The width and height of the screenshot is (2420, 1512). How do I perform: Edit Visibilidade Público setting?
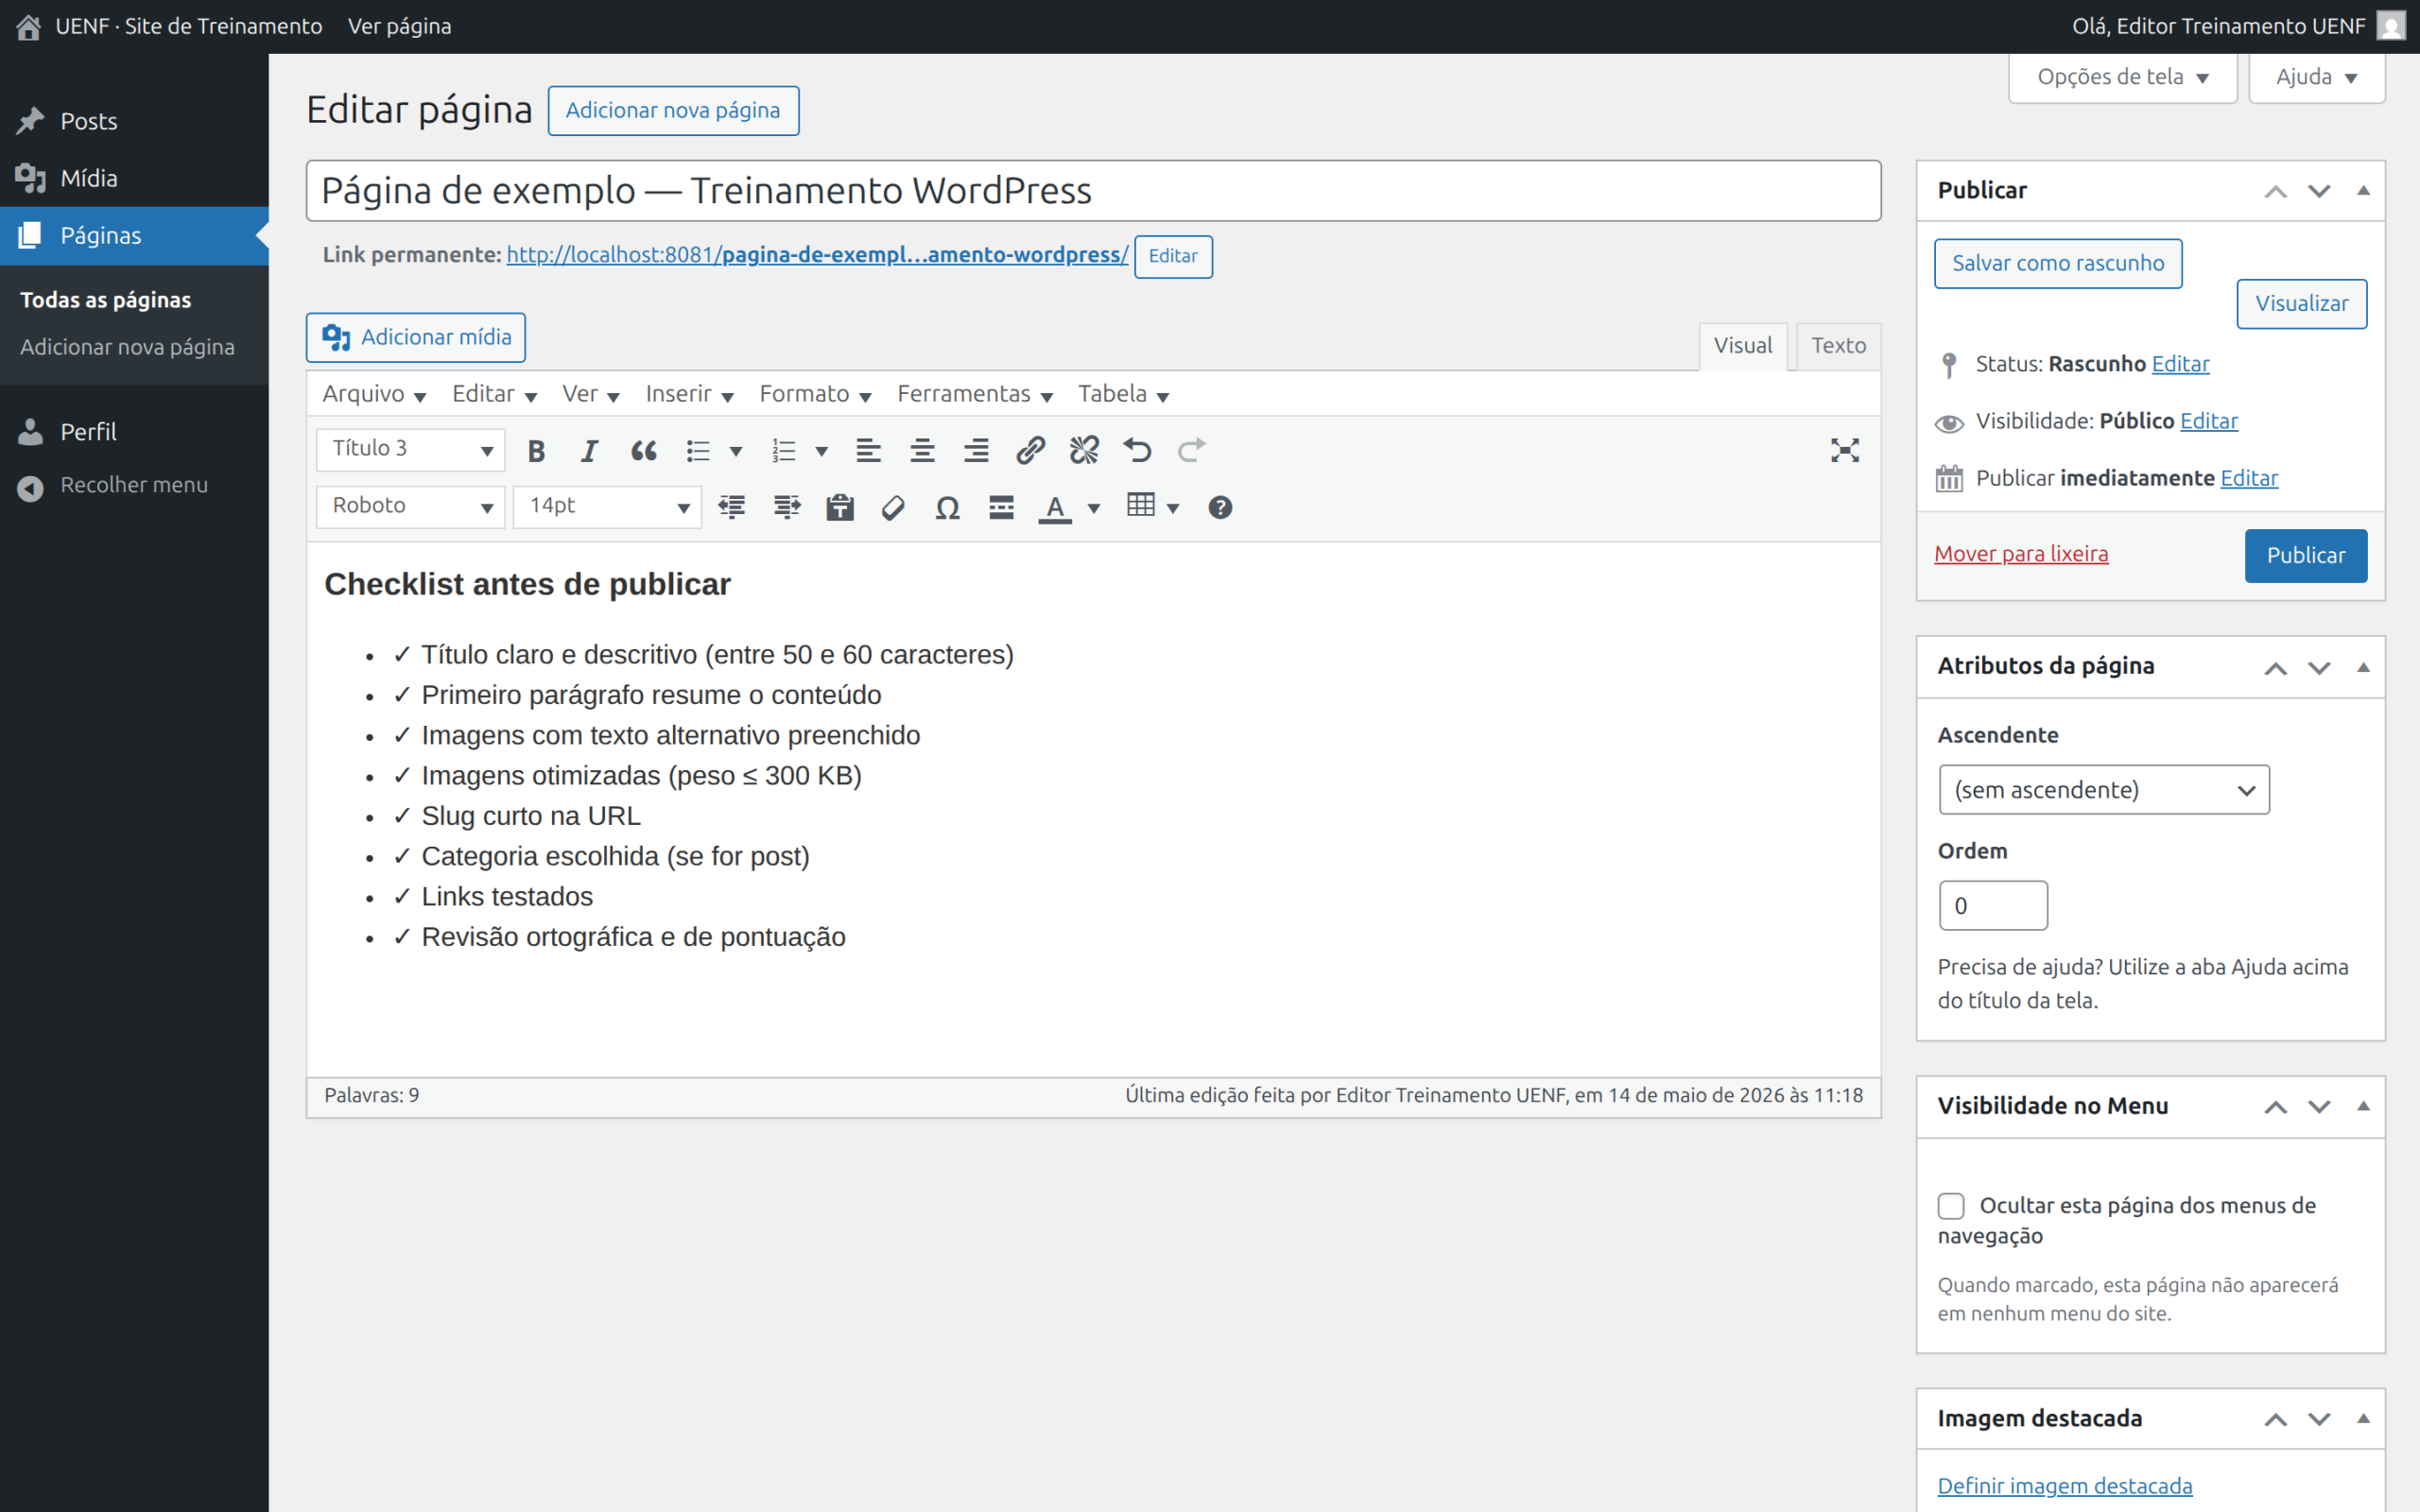2209,421
